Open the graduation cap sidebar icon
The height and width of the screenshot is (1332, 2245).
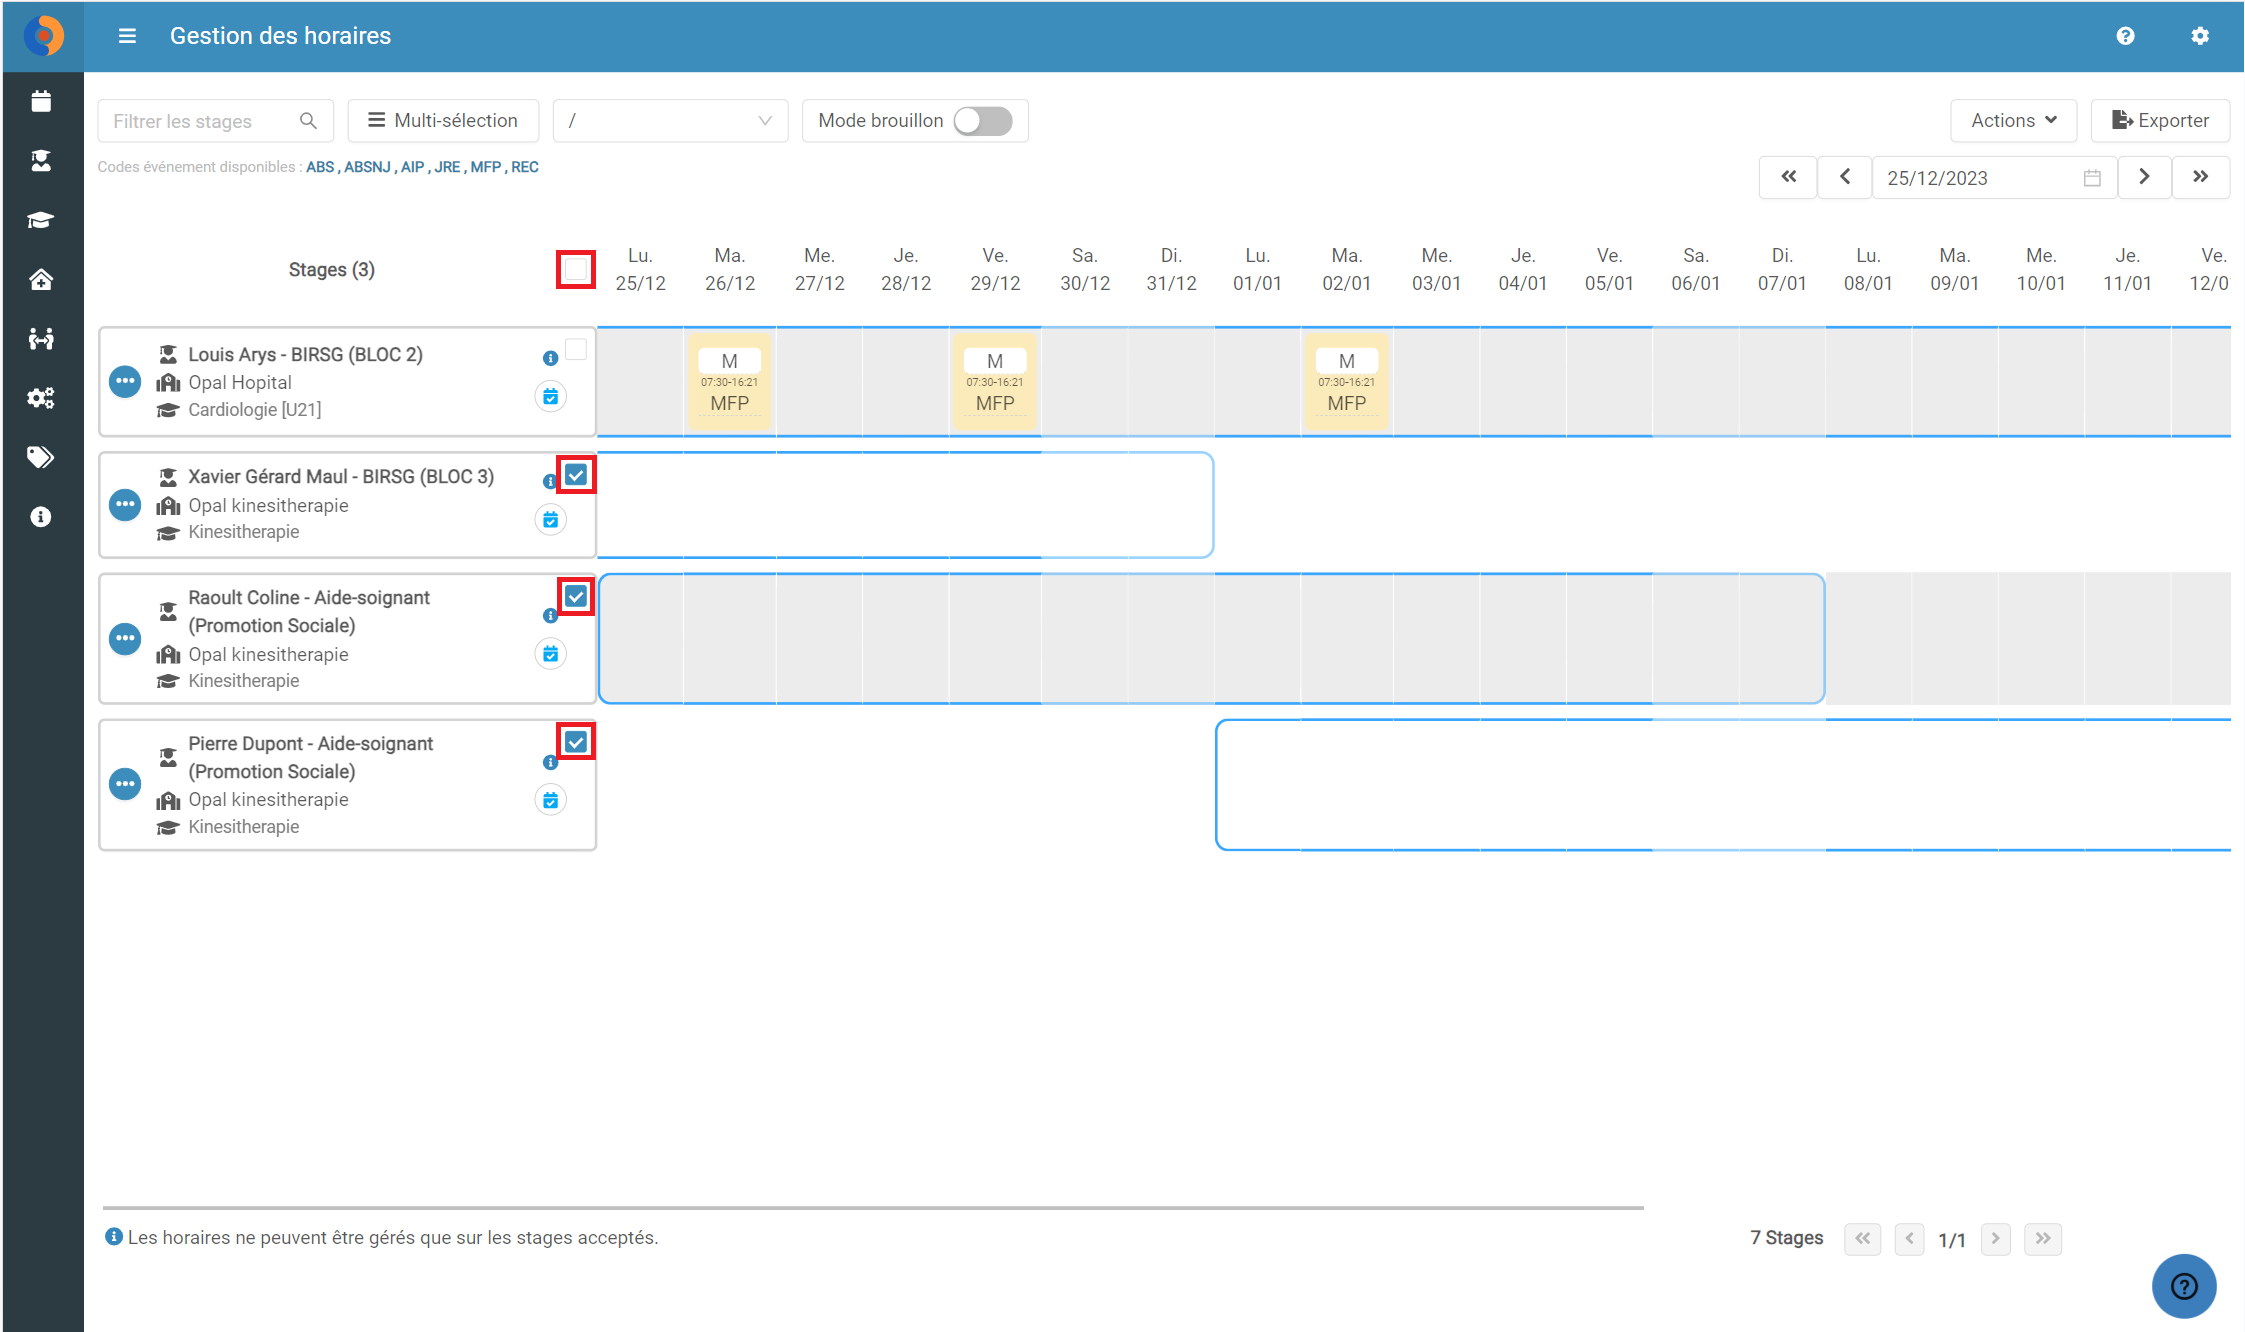[x=41, y=220]
